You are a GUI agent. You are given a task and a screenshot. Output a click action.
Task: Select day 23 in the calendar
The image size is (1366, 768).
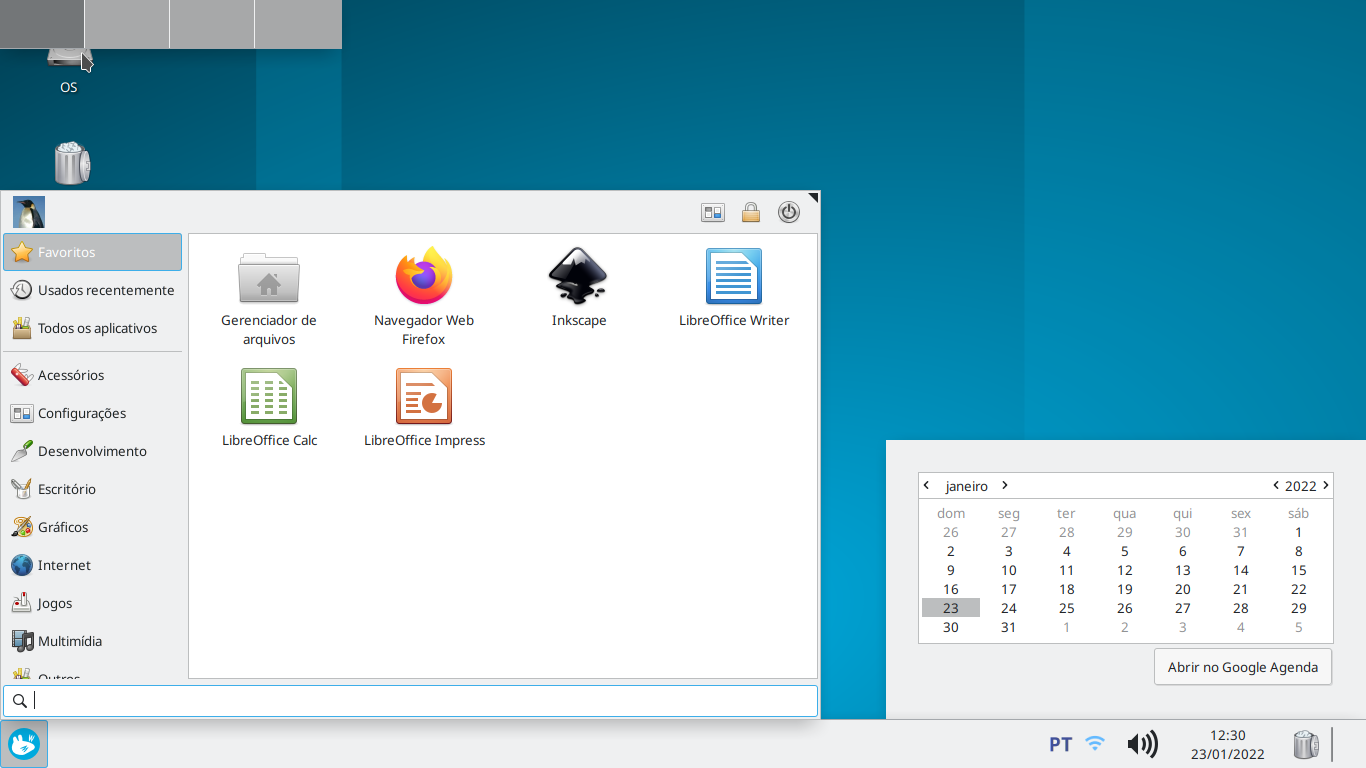(x=951, y=608)
